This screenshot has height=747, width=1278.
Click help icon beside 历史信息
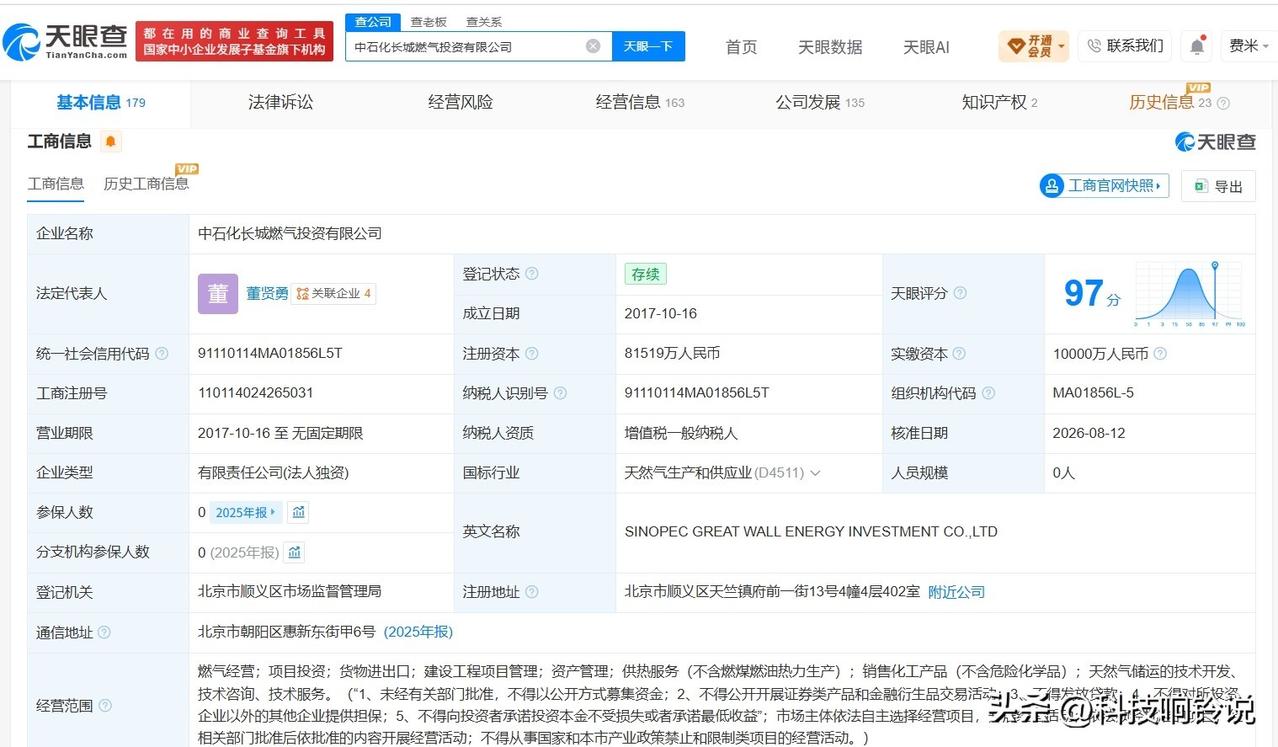[x=1223, y=103]
